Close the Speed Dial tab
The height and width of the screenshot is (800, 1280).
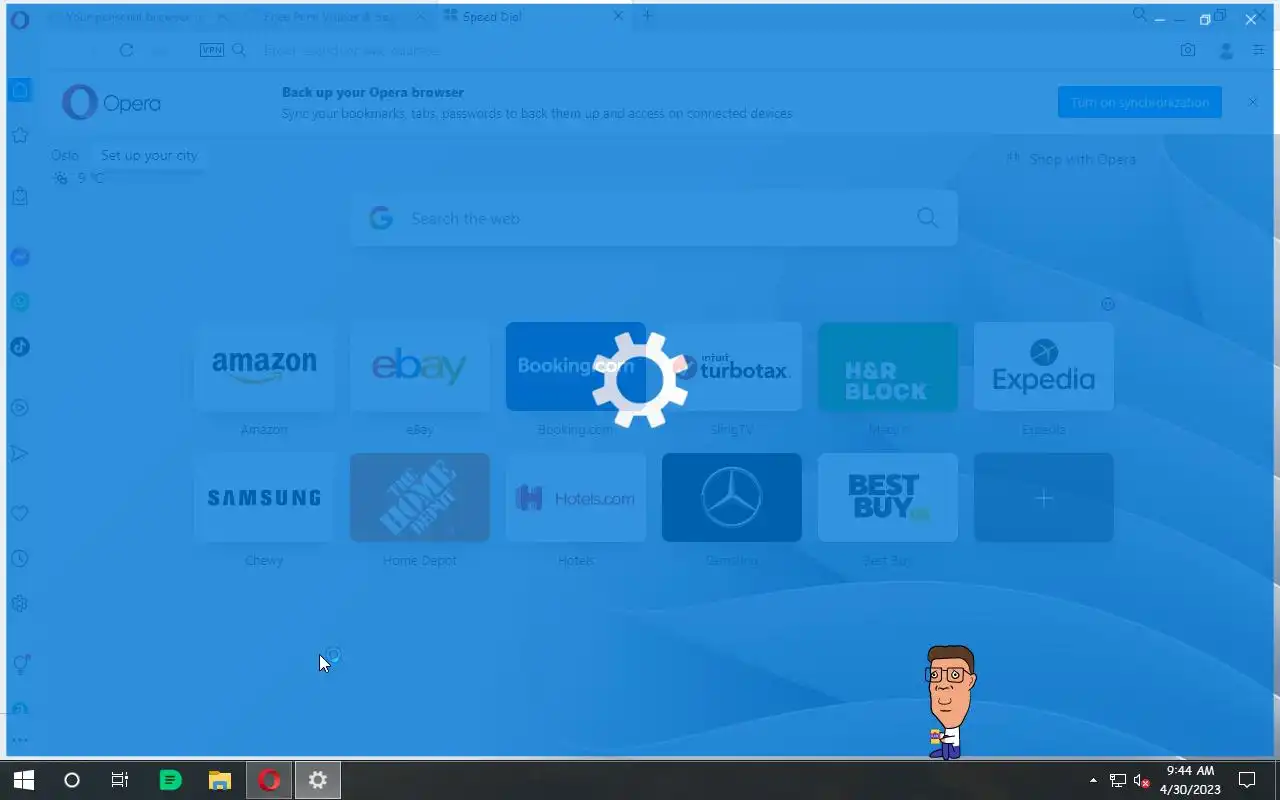click(618, 17)
